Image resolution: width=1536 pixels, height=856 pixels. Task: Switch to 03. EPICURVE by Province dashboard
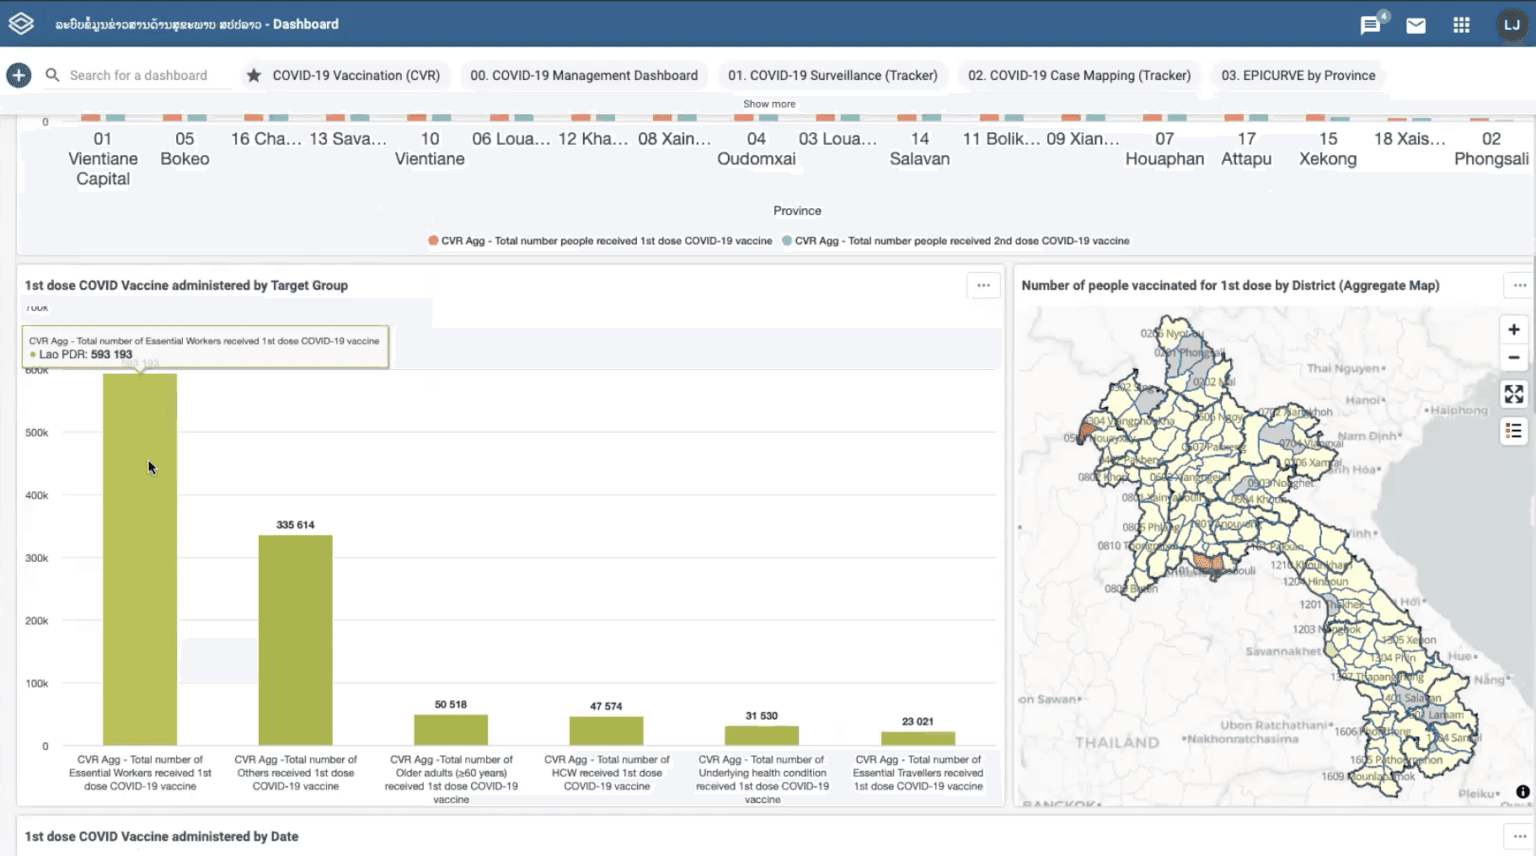(x=1298, y=75)
